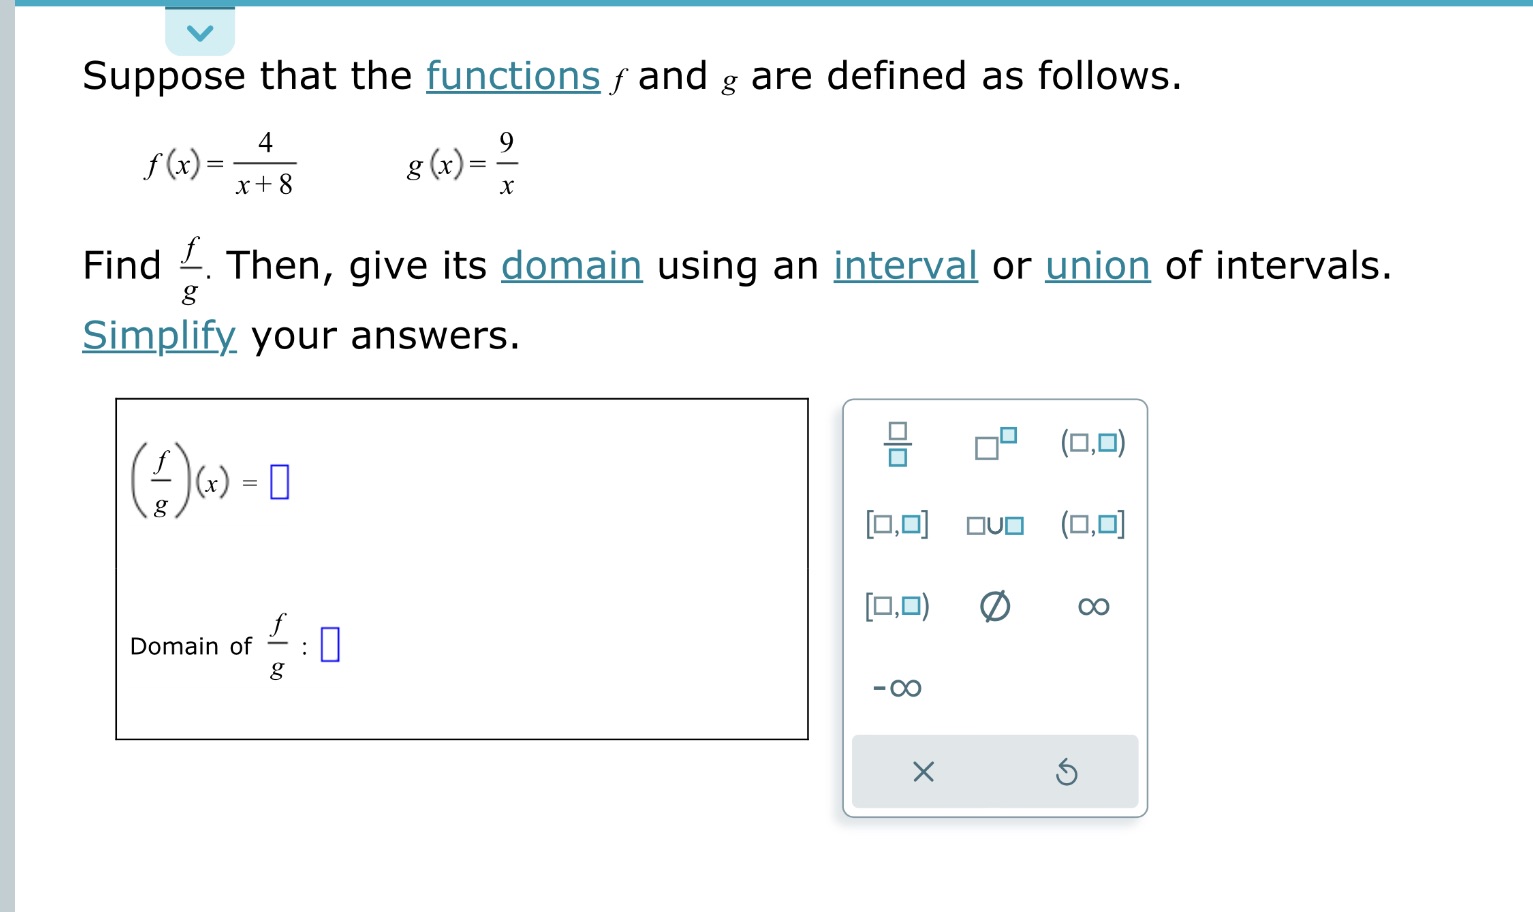The width and height of the screenshot is (1533, 912).
Task: Clear the answer using the X button
Action: point(923,771)
